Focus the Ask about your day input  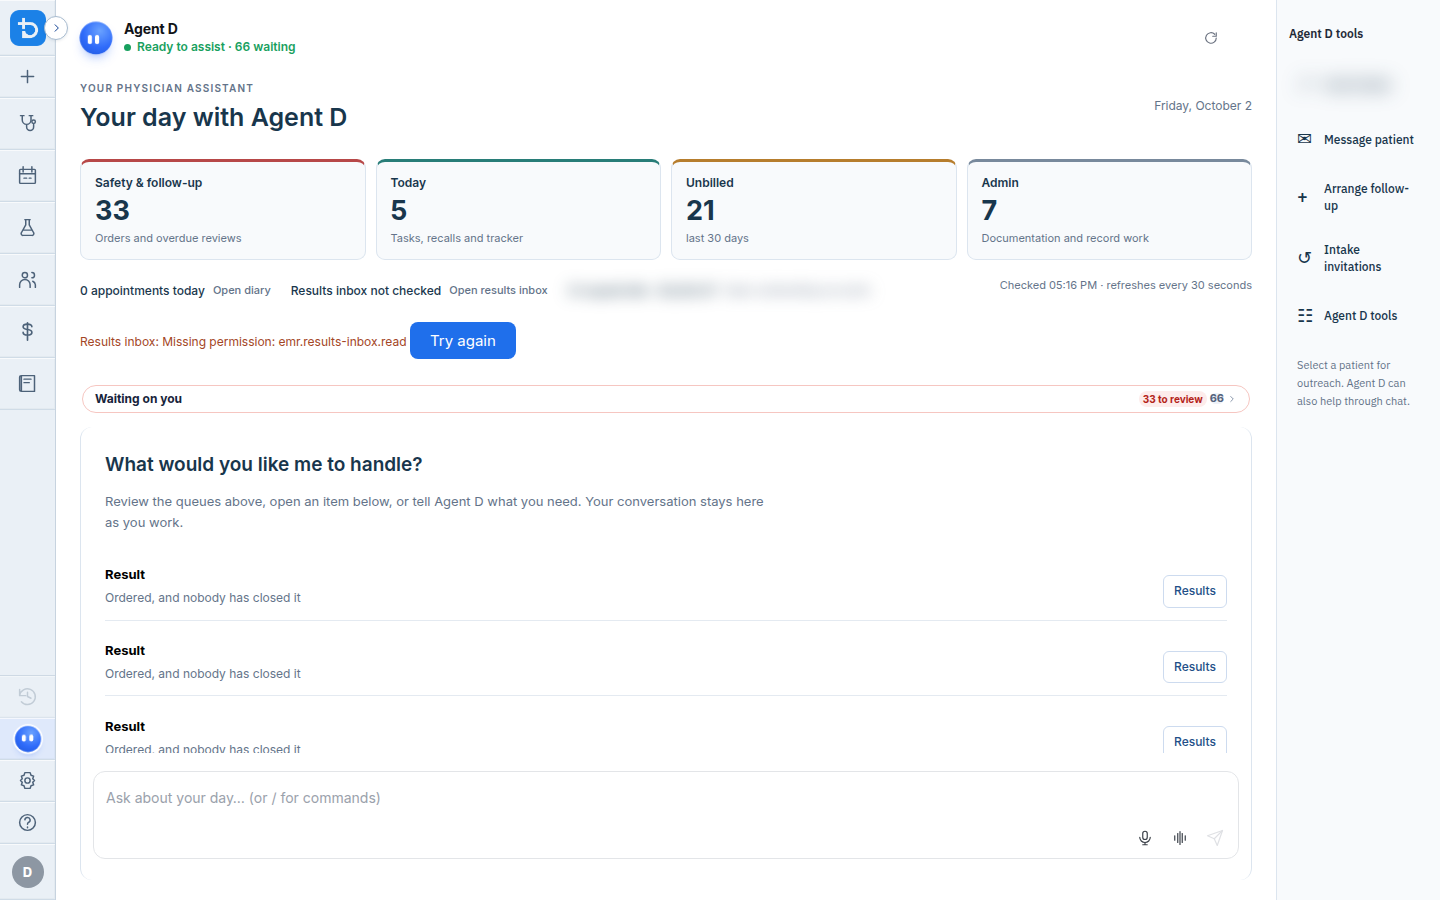click(x=666, y=799)
